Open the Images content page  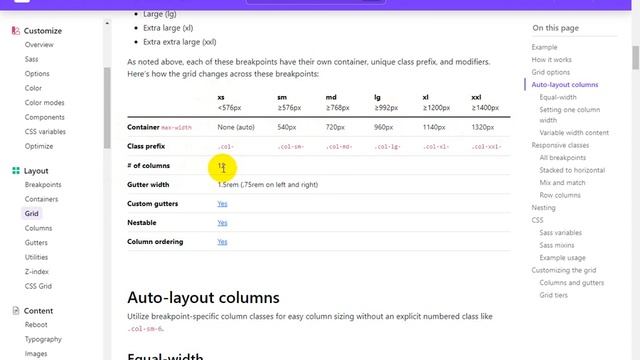36,353
